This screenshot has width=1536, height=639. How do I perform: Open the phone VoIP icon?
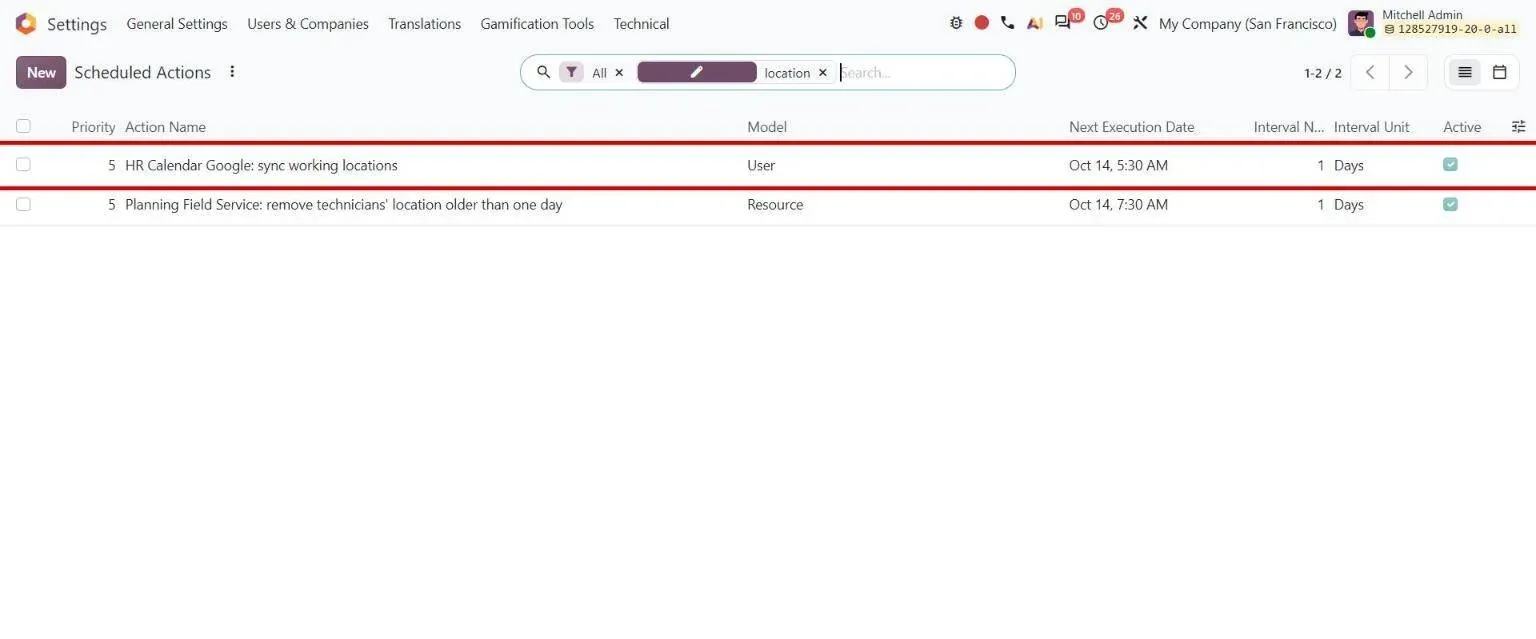pyautogui.click(x=1007, y=23)
